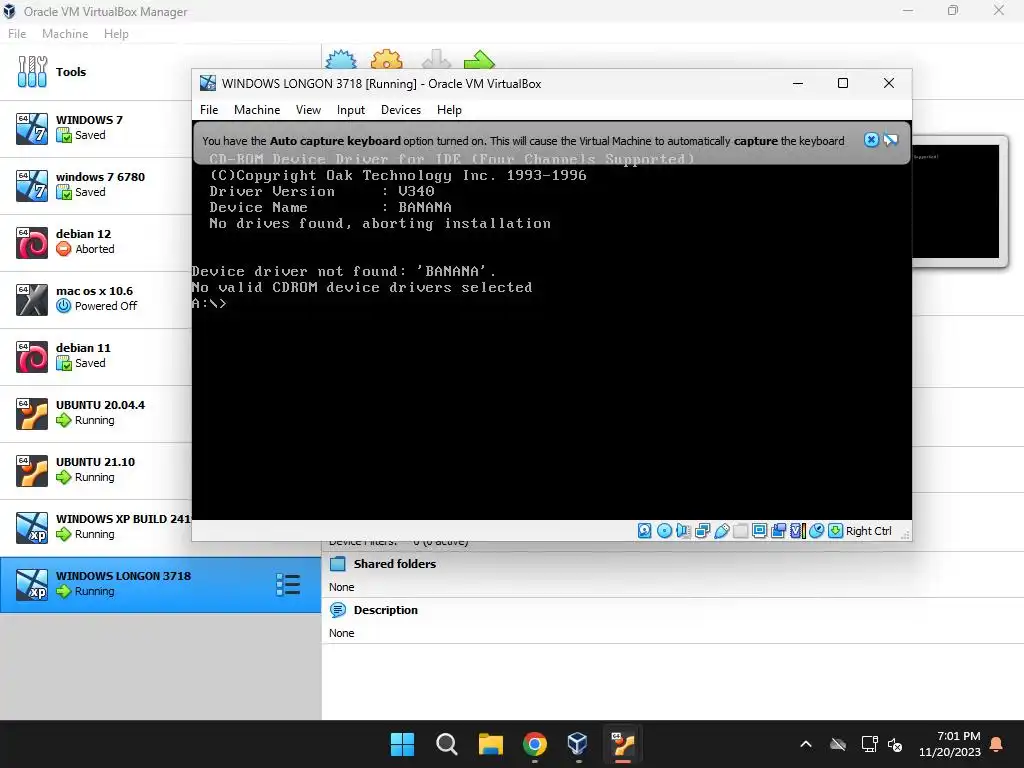The image size is (1024, 768).
Task: Click the grayed Discard arrow icon in Manager toolbar
Action: pyautogui.click(x=436, y=59)
